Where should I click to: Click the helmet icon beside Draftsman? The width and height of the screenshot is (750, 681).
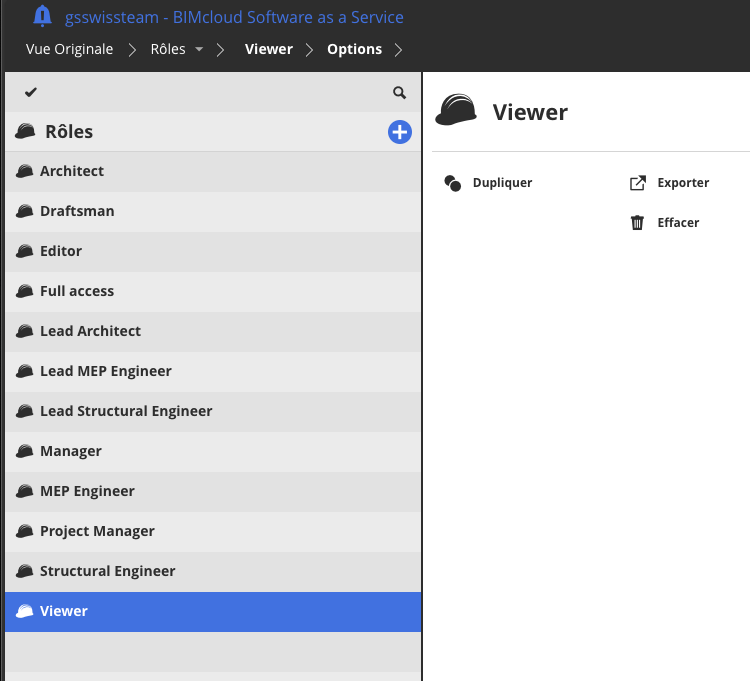24,211
